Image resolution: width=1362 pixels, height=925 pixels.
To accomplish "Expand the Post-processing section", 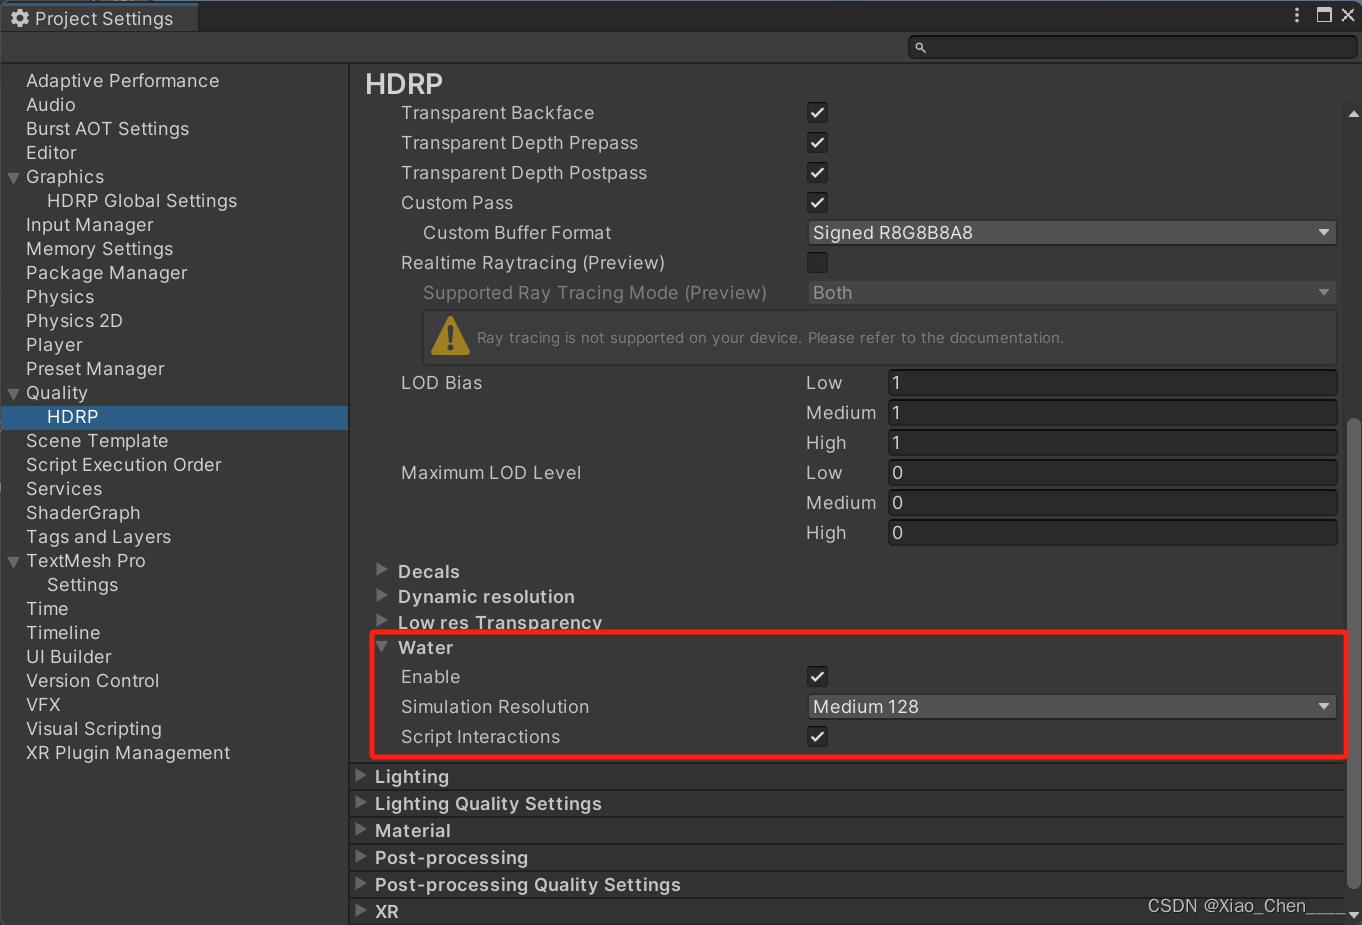I will click(x=359, y=857).
